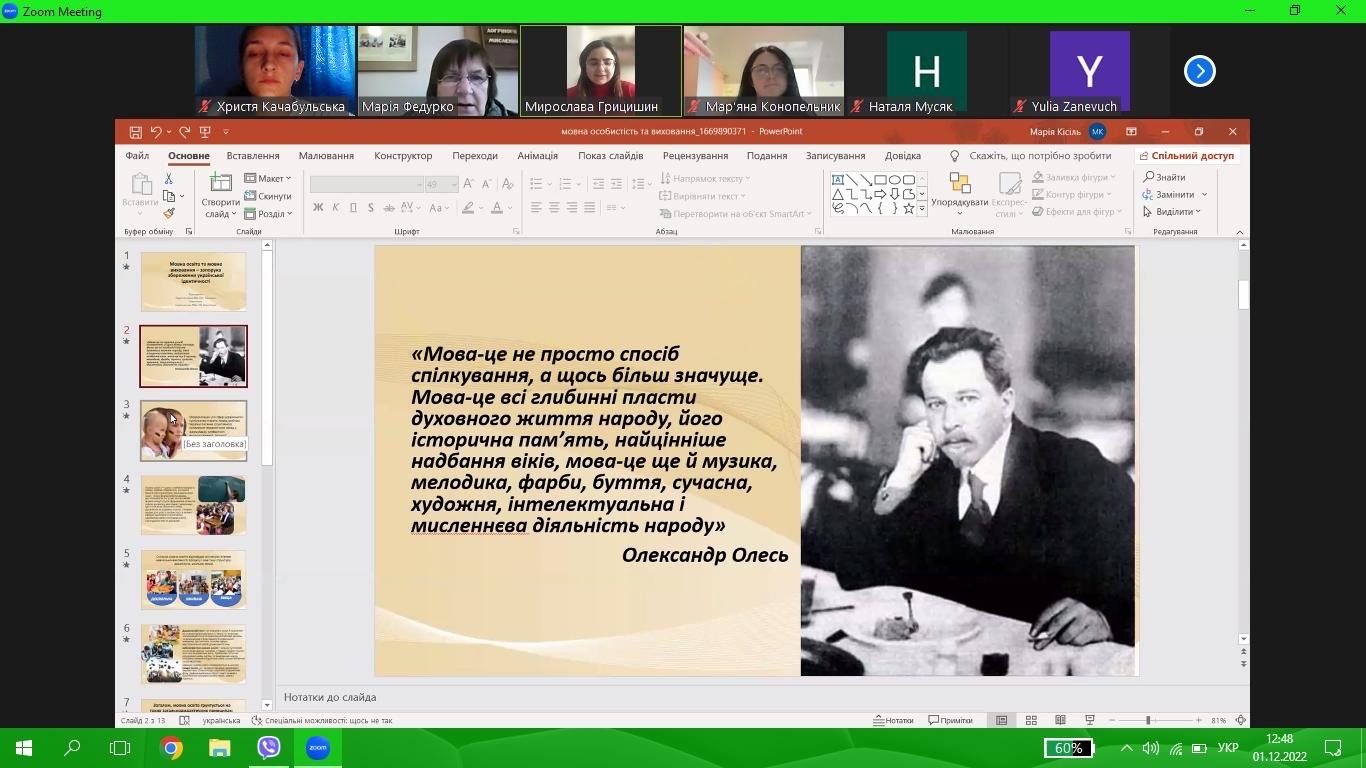1366x768 pixels.
Task: Click the українська language indicator in status bar
Action: coord(221,720)
